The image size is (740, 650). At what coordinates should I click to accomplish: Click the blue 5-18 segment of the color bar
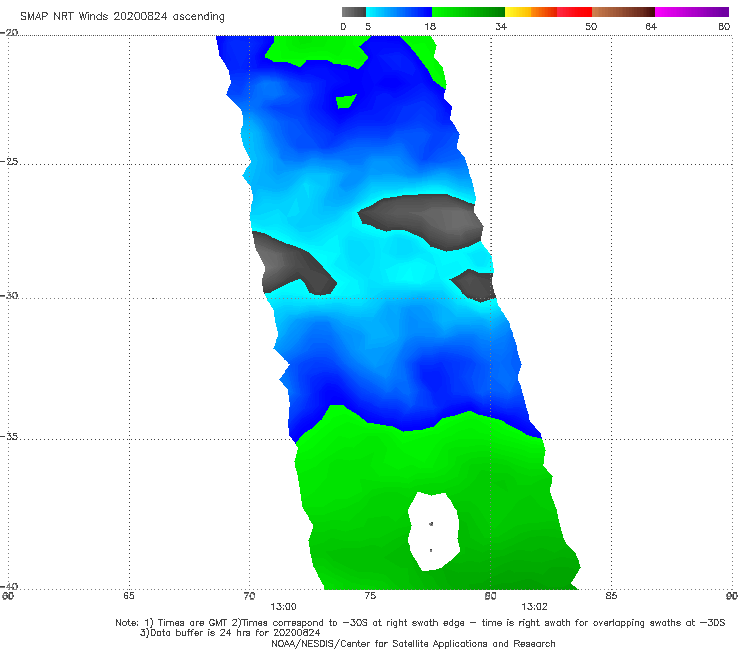point(399,12)
